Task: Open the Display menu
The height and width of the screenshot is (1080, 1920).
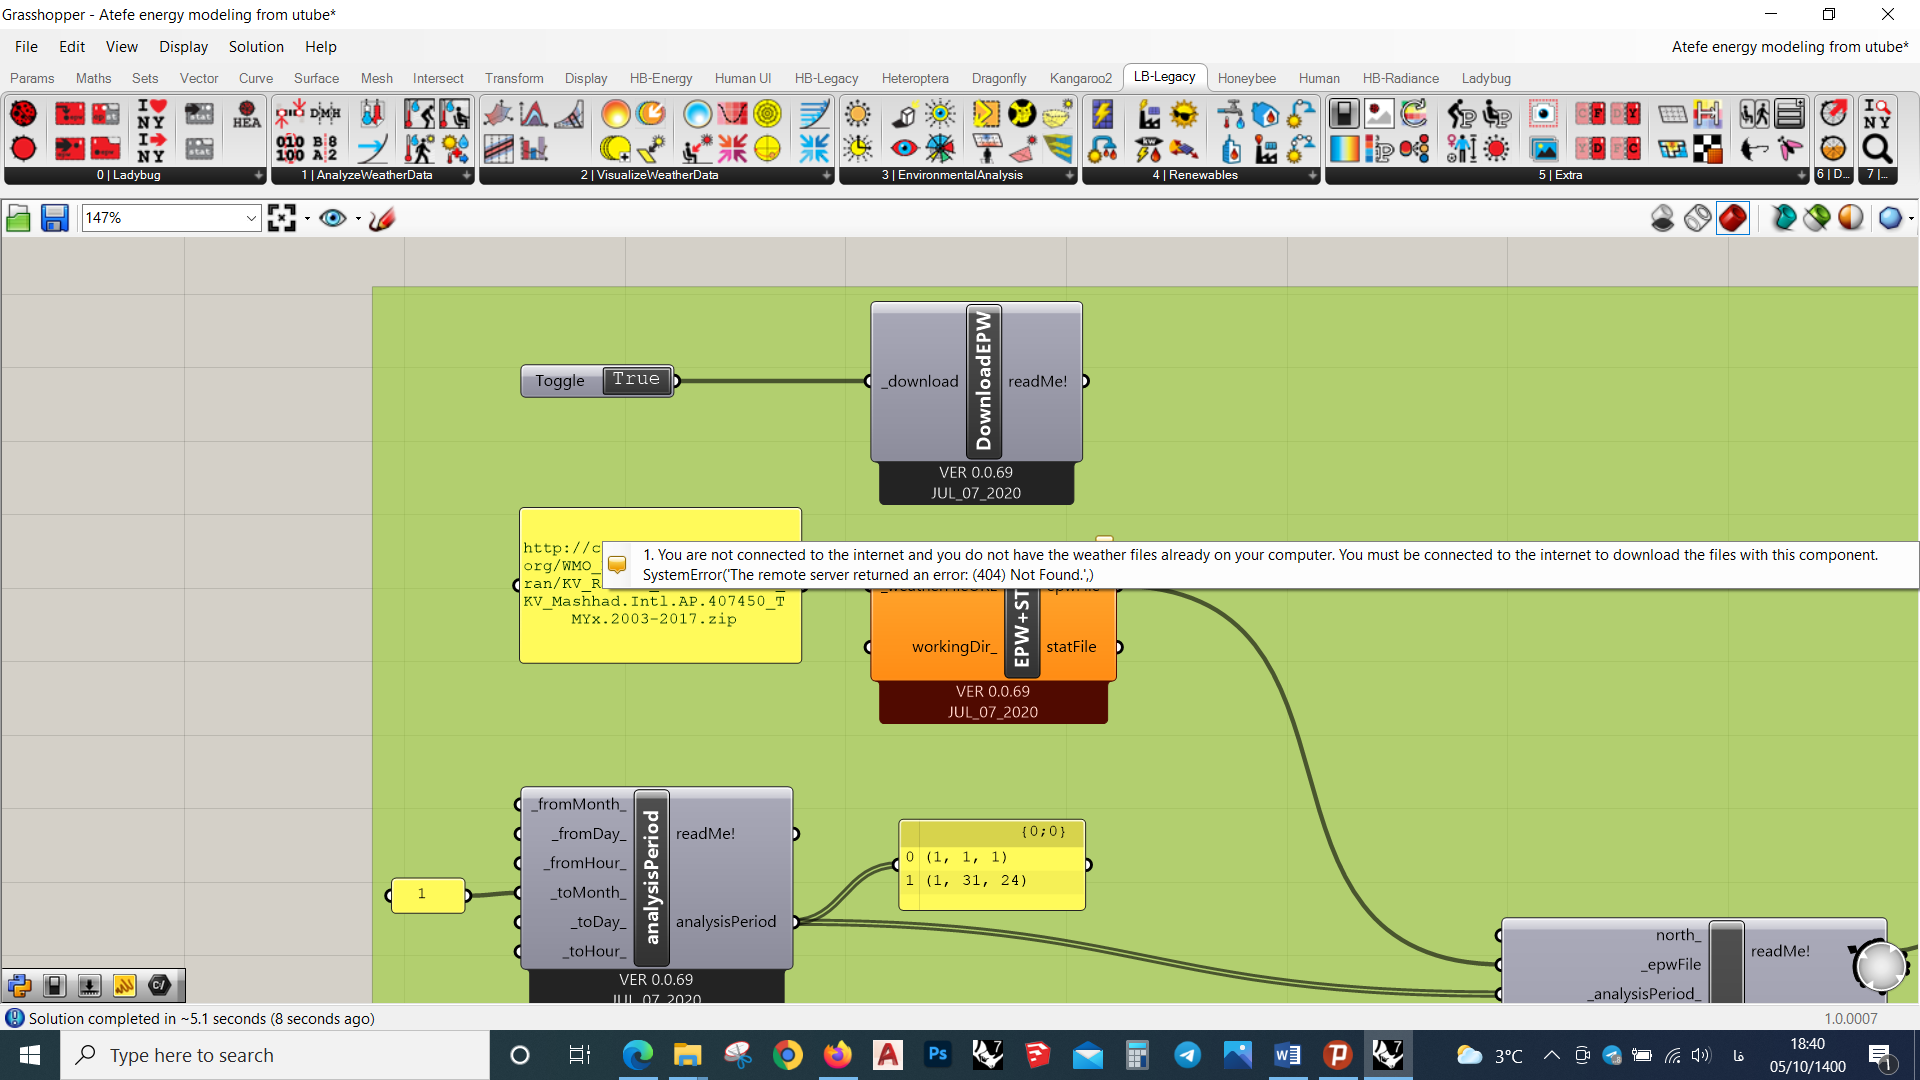Action: (183, 47)
